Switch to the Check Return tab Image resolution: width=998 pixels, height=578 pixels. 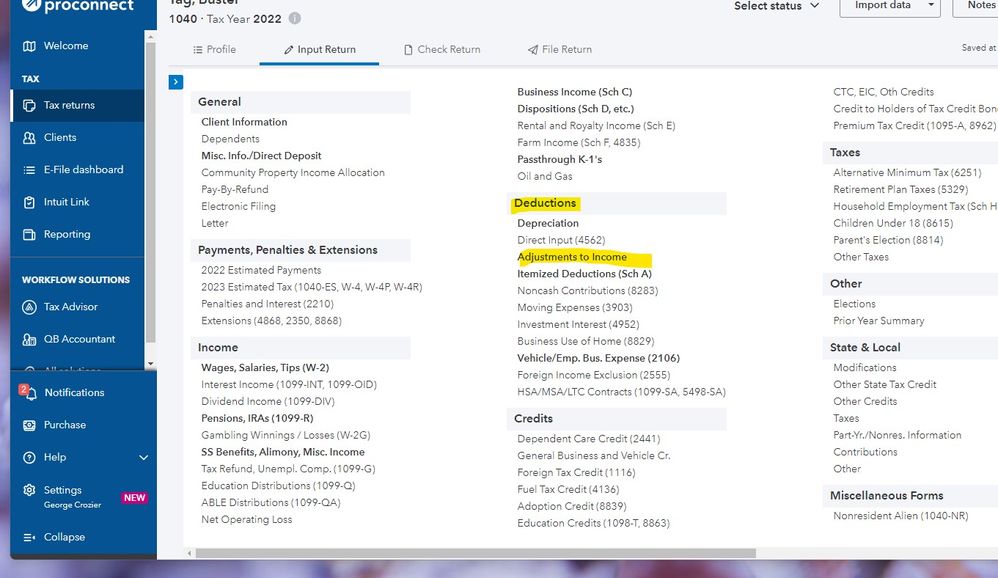[x=441, y=49]
